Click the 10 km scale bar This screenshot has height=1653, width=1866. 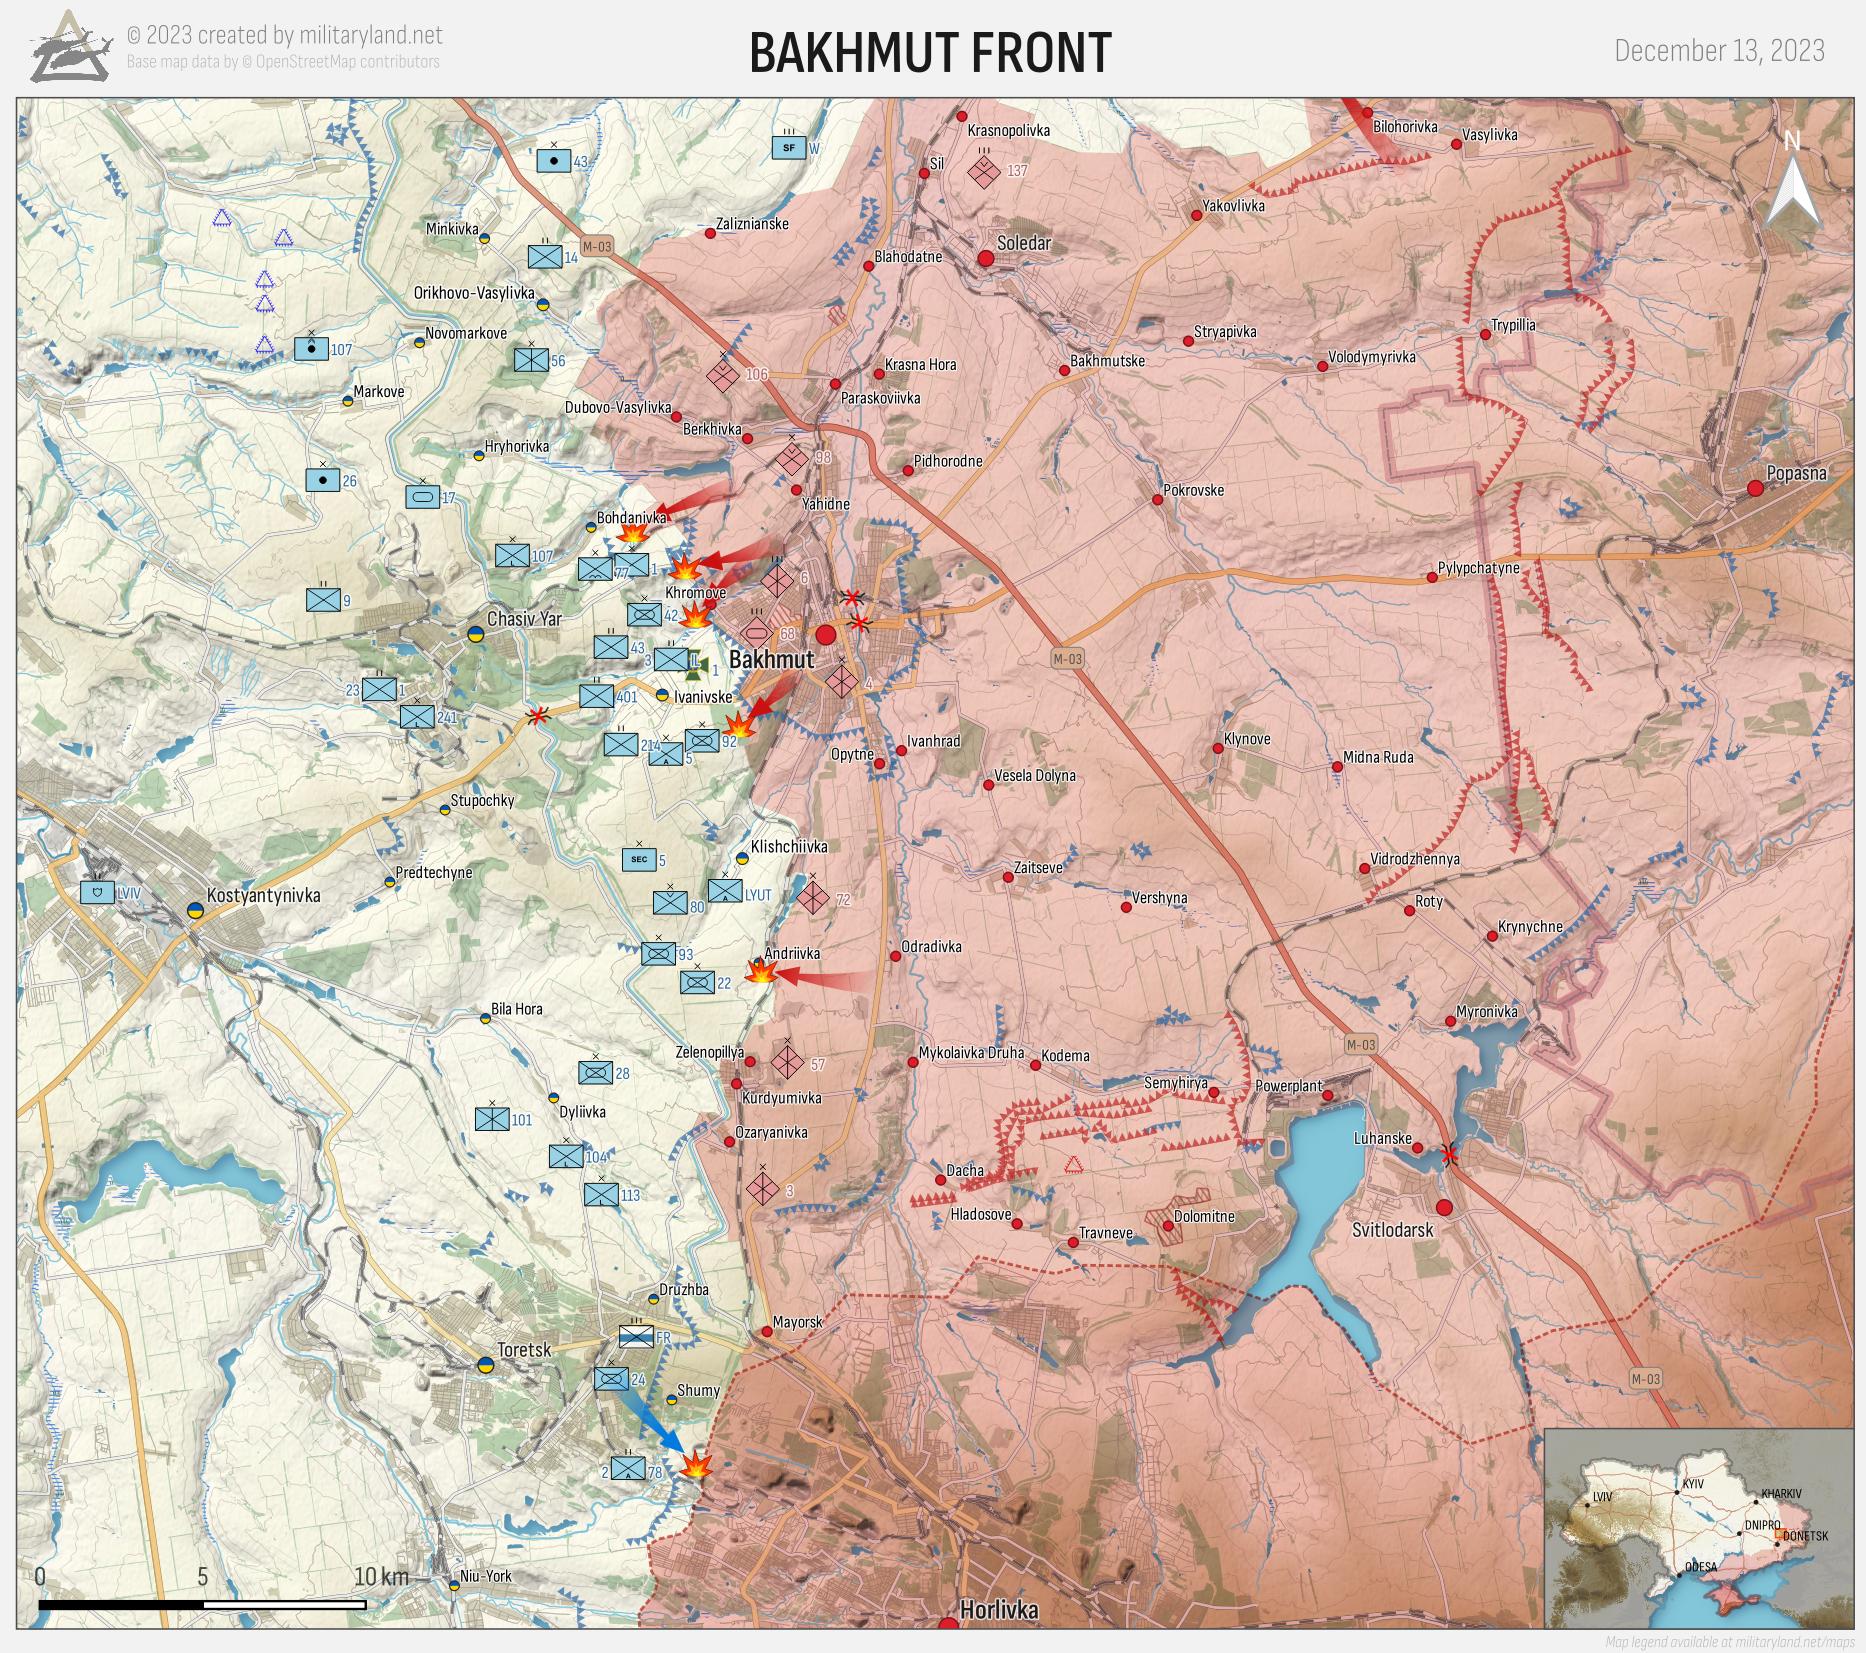pyautogui.click(x=202, y=1604)
